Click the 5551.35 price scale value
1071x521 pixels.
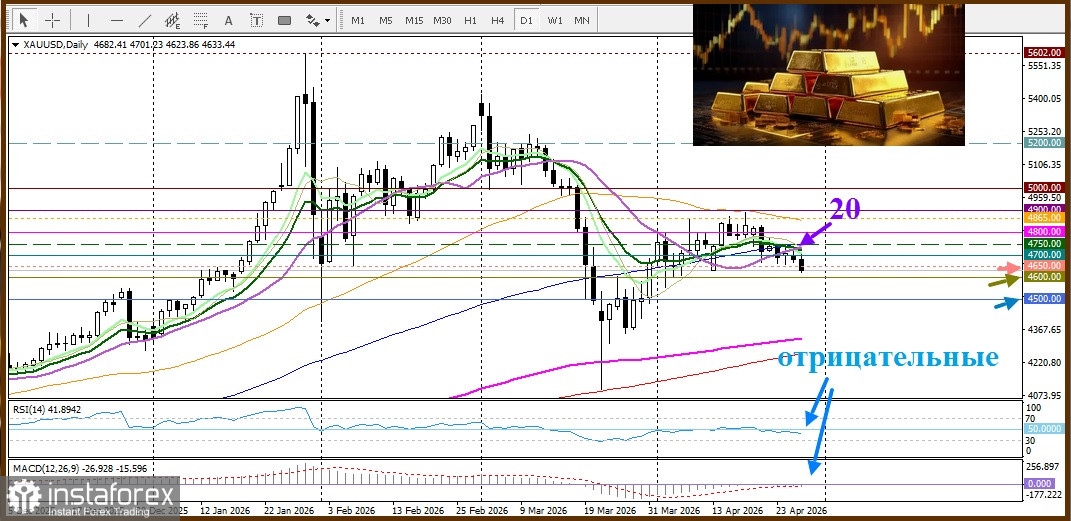tap(1044, 66)
